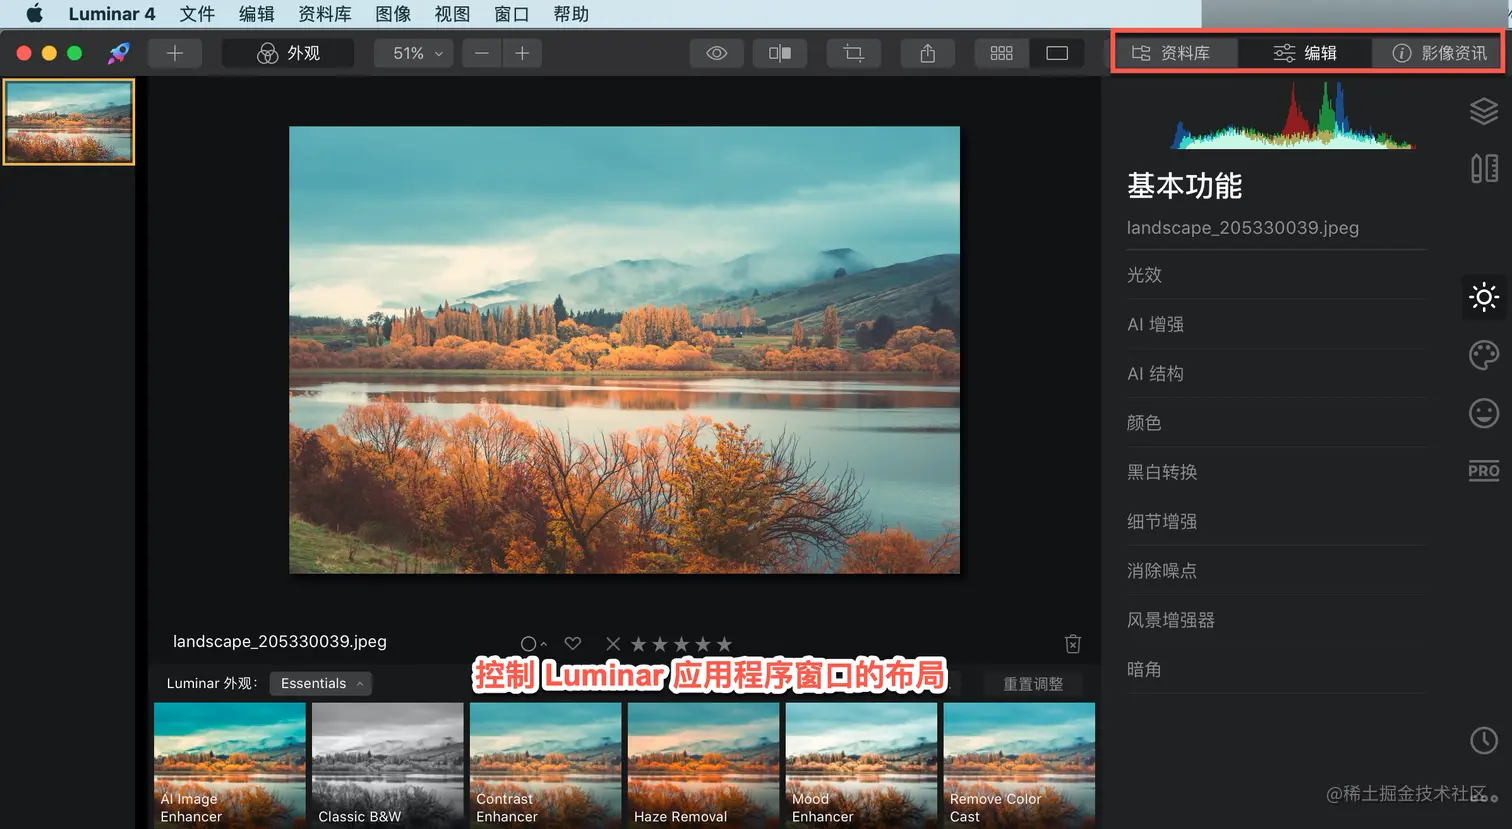
Task: Click the 基本功能 panel heading
Action: point(1185,186)
